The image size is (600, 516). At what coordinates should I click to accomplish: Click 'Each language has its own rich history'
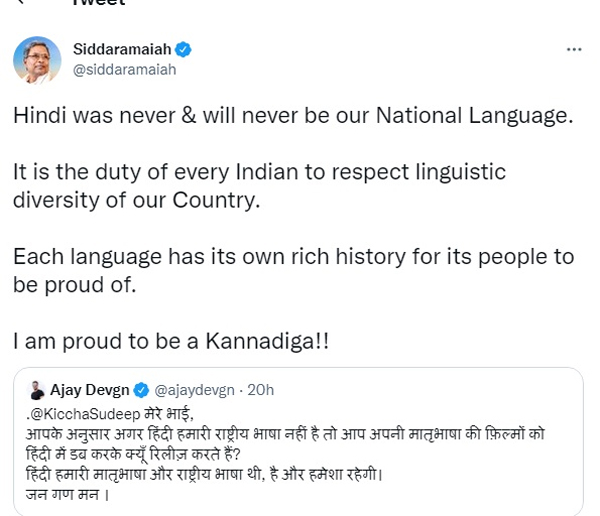pos(293,270)
